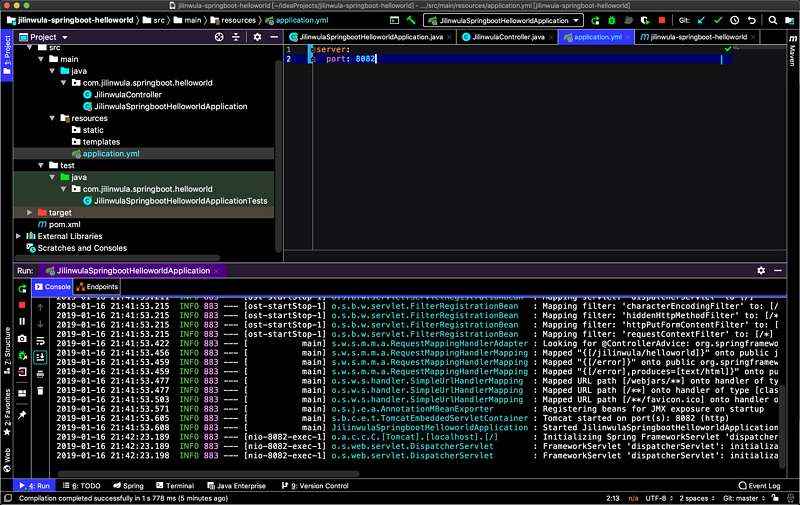
Task: Click the up arrow in the console toolbar
Action: [40, 307]
